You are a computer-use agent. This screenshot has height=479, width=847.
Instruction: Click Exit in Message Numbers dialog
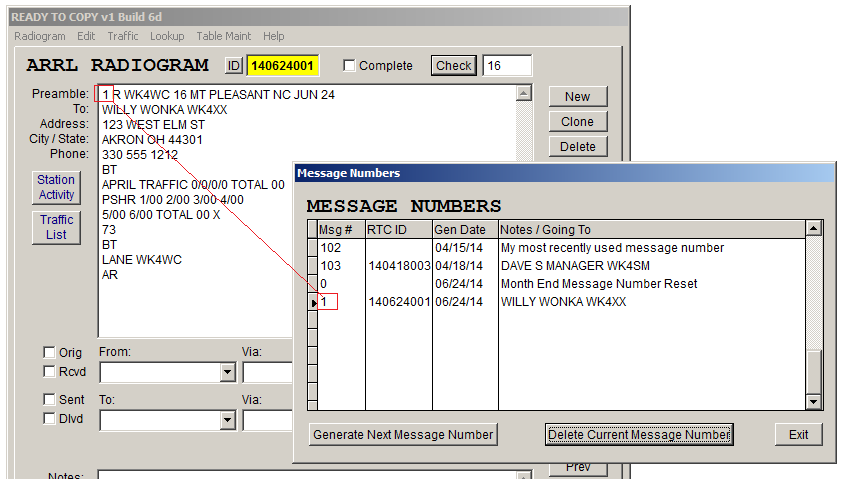point(798,435)
